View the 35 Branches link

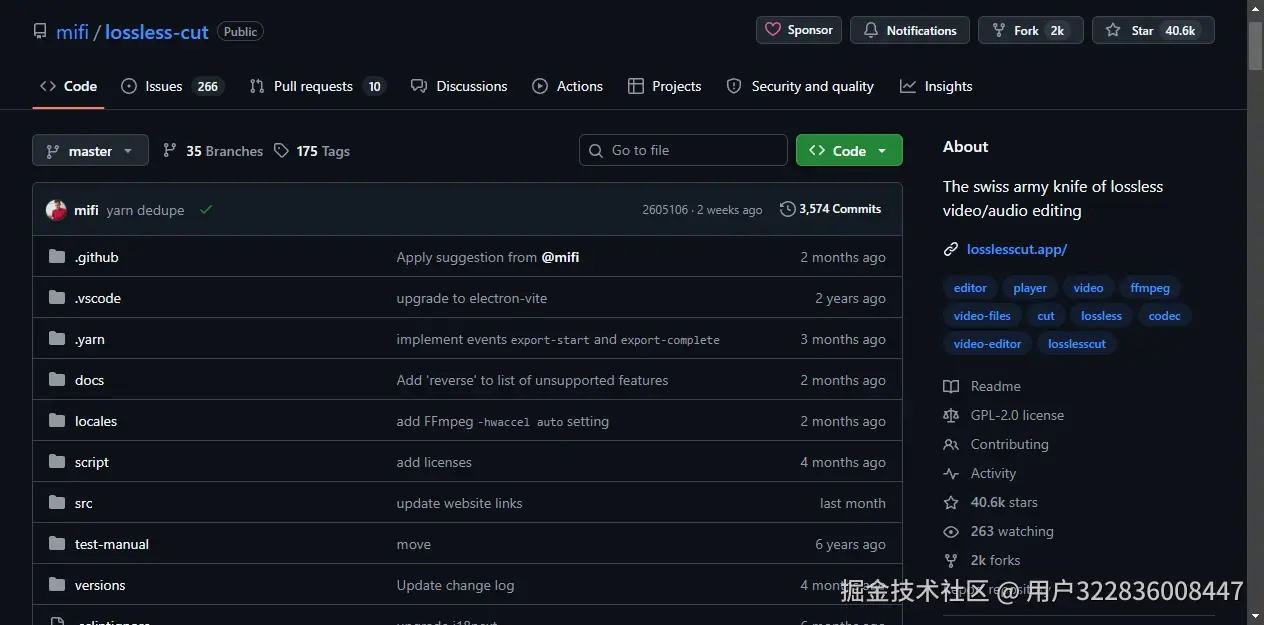[213, 151]
